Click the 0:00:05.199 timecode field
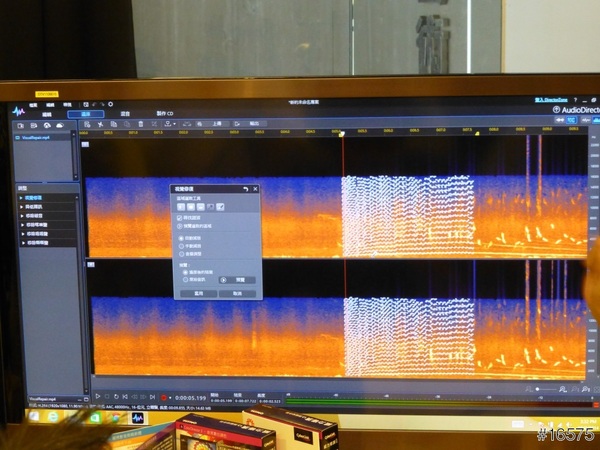 pos(191,398)
